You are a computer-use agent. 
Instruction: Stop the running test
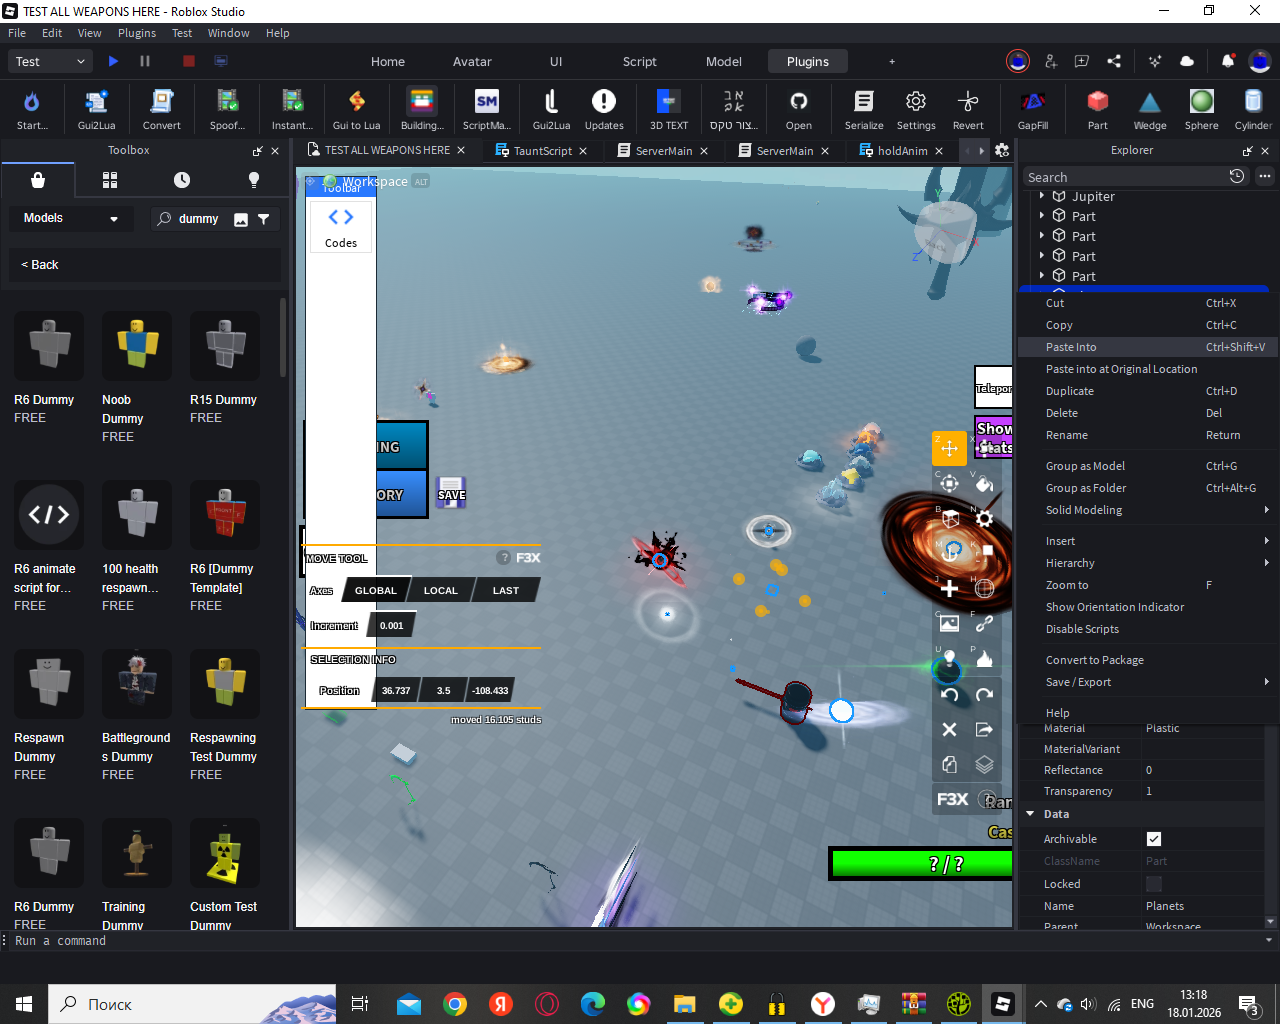coord(189,61)
